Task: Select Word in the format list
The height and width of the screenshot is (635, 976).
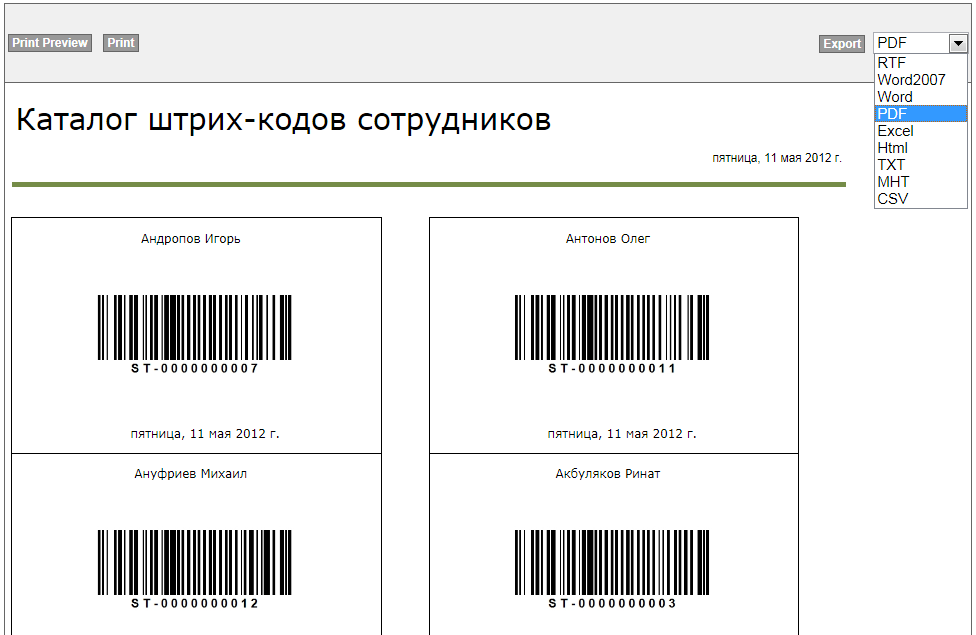Action: point(921,97)
